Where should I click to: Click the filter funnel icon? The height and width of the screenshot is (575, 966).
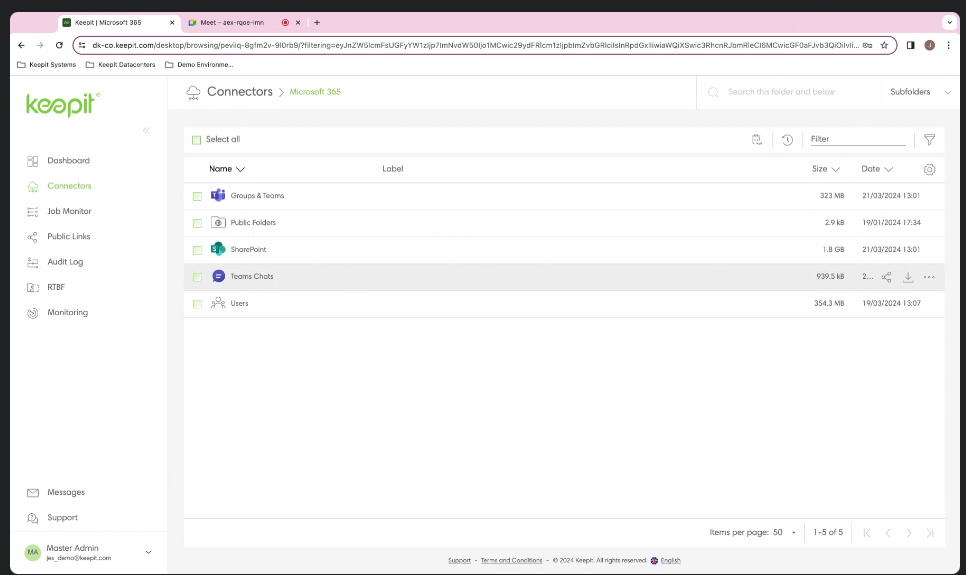[929, 140]
